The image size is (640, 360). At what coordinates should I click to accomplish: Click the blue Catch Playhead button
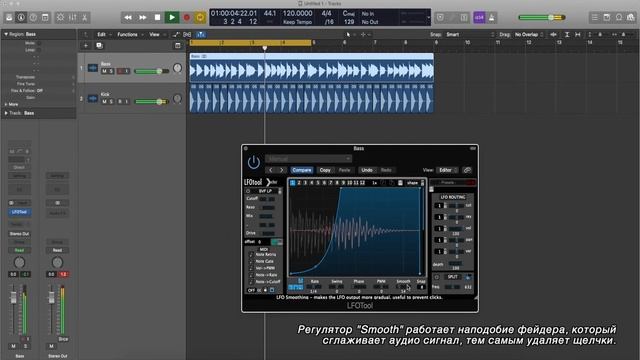pos(200,35)
